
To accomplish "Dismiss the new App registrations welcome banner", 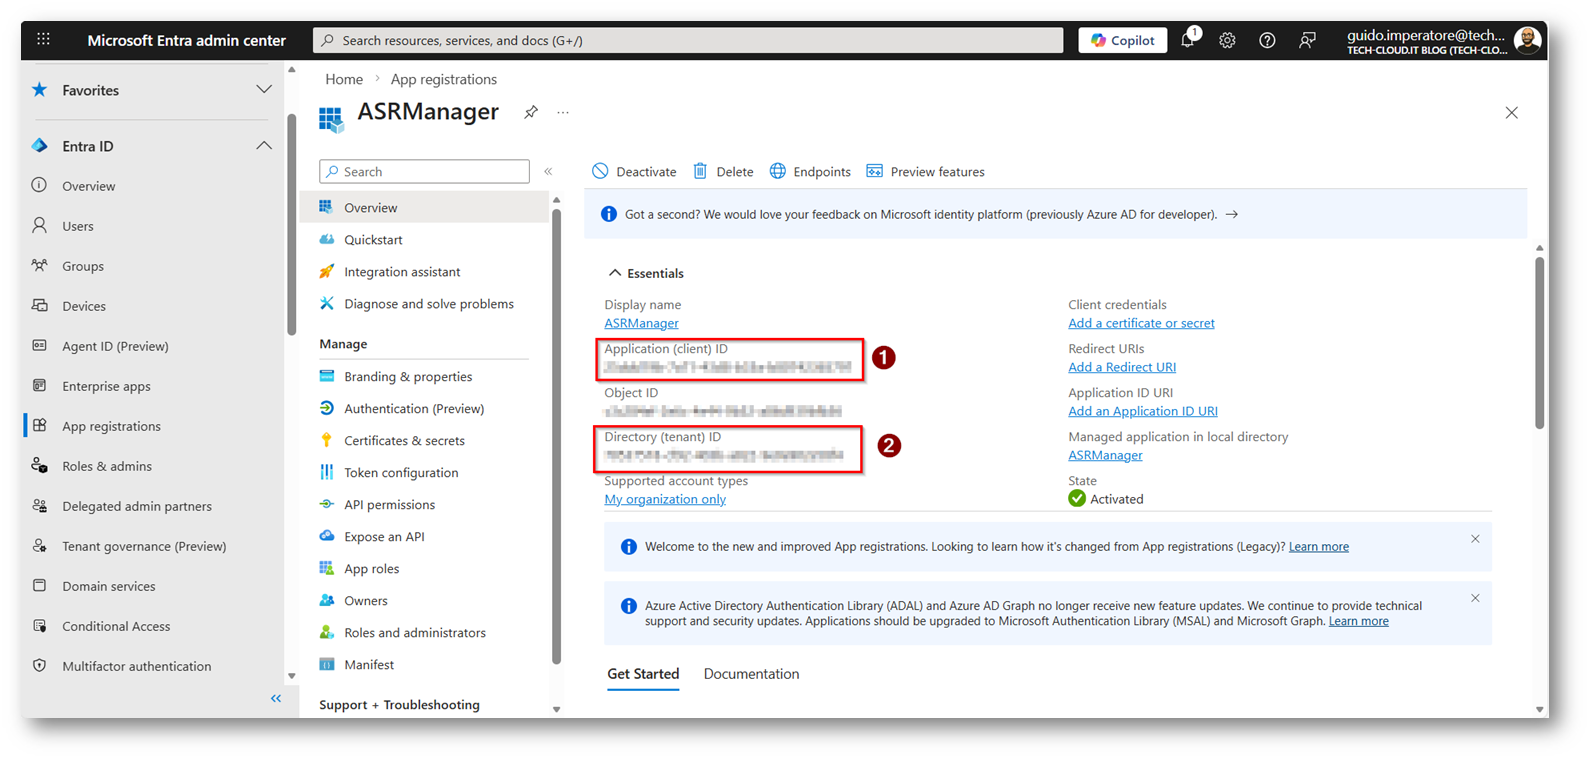I will point(1475,539).
